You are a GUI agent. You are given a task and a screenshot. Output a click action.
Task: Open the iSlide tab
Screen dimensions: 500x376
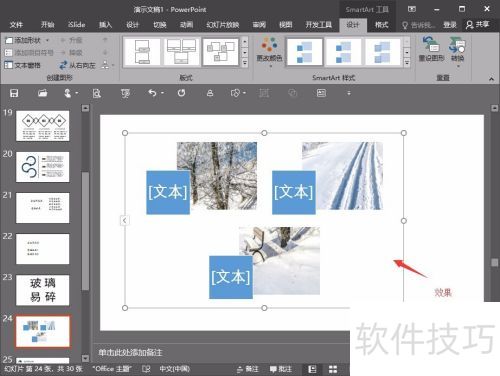click(76, 25)
